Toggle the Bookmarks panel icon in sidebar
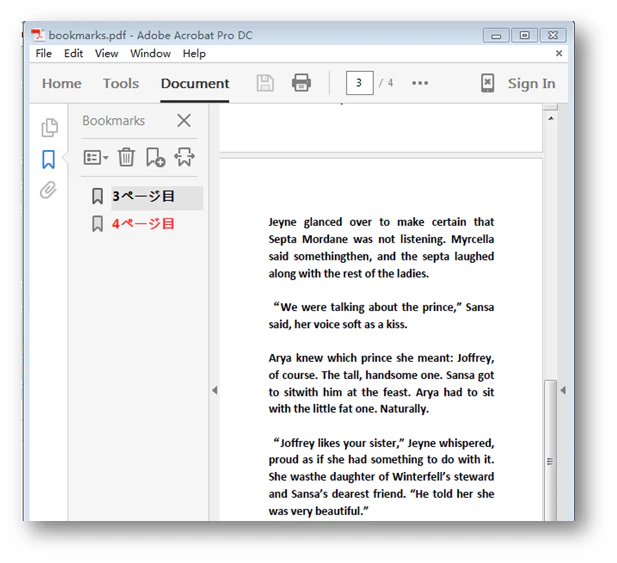Viewport: 617px width, 563px height. (48, 159)
